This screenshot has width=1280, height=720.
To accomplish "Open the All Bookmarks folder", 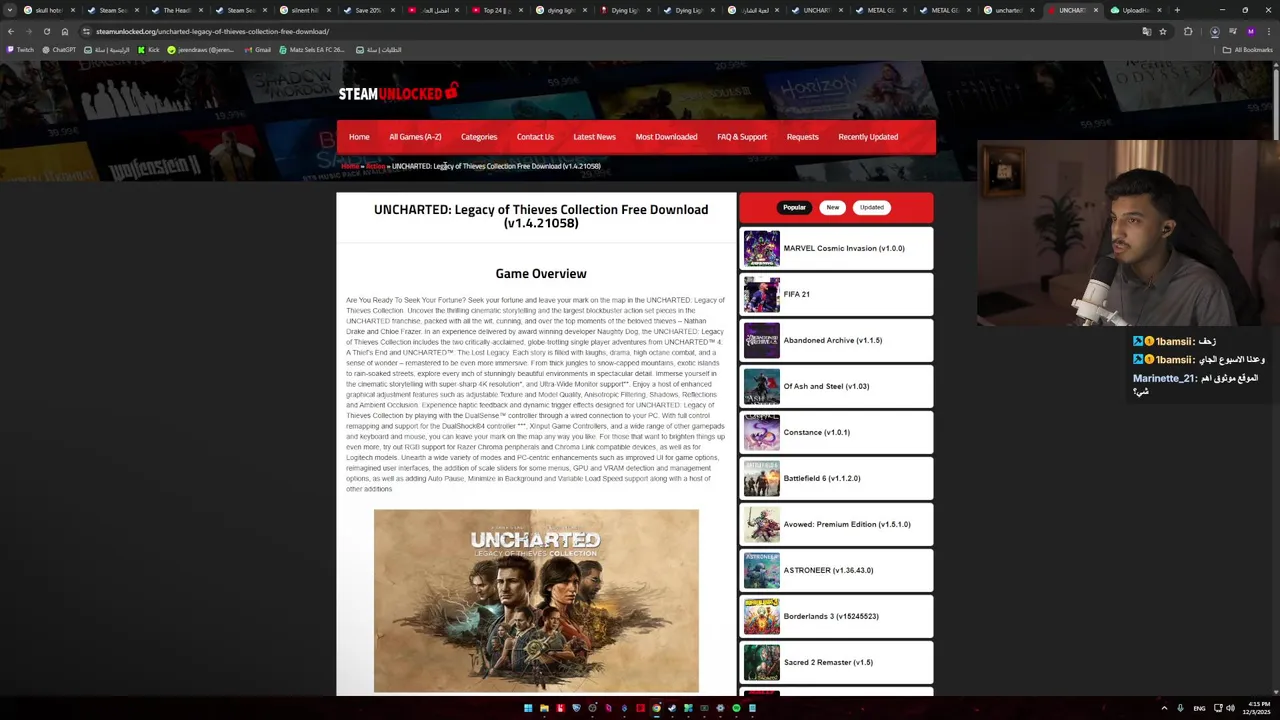I will tap(1247, 50).
